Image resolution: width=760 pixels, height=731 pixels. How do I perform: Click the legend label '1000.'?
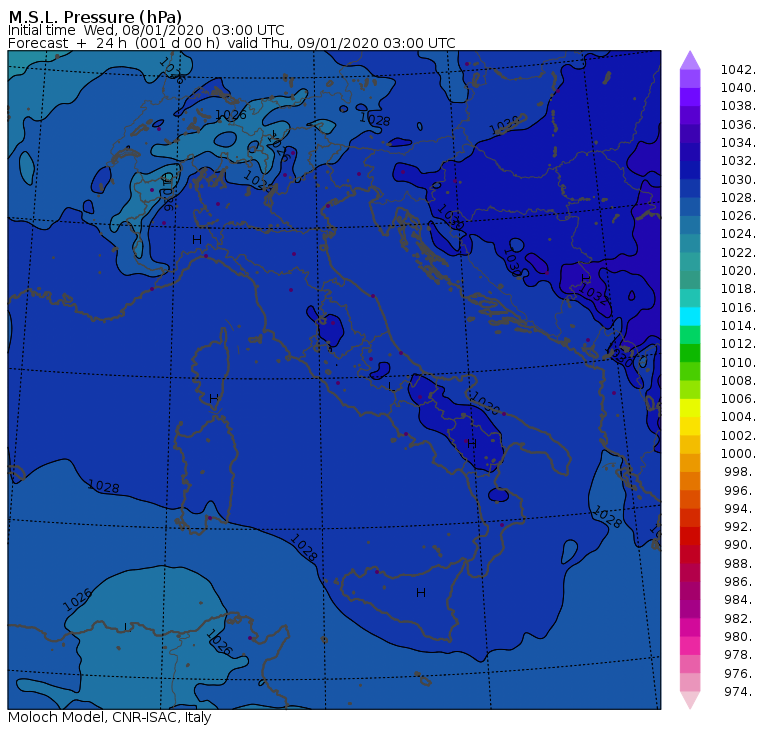738,454
